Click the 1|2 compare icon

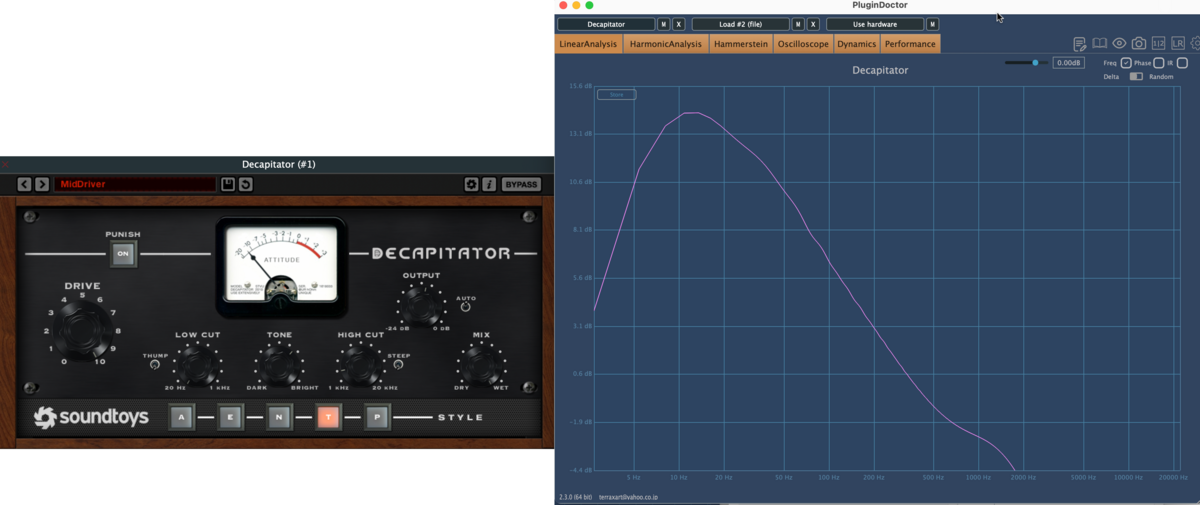pos(1158,44)
